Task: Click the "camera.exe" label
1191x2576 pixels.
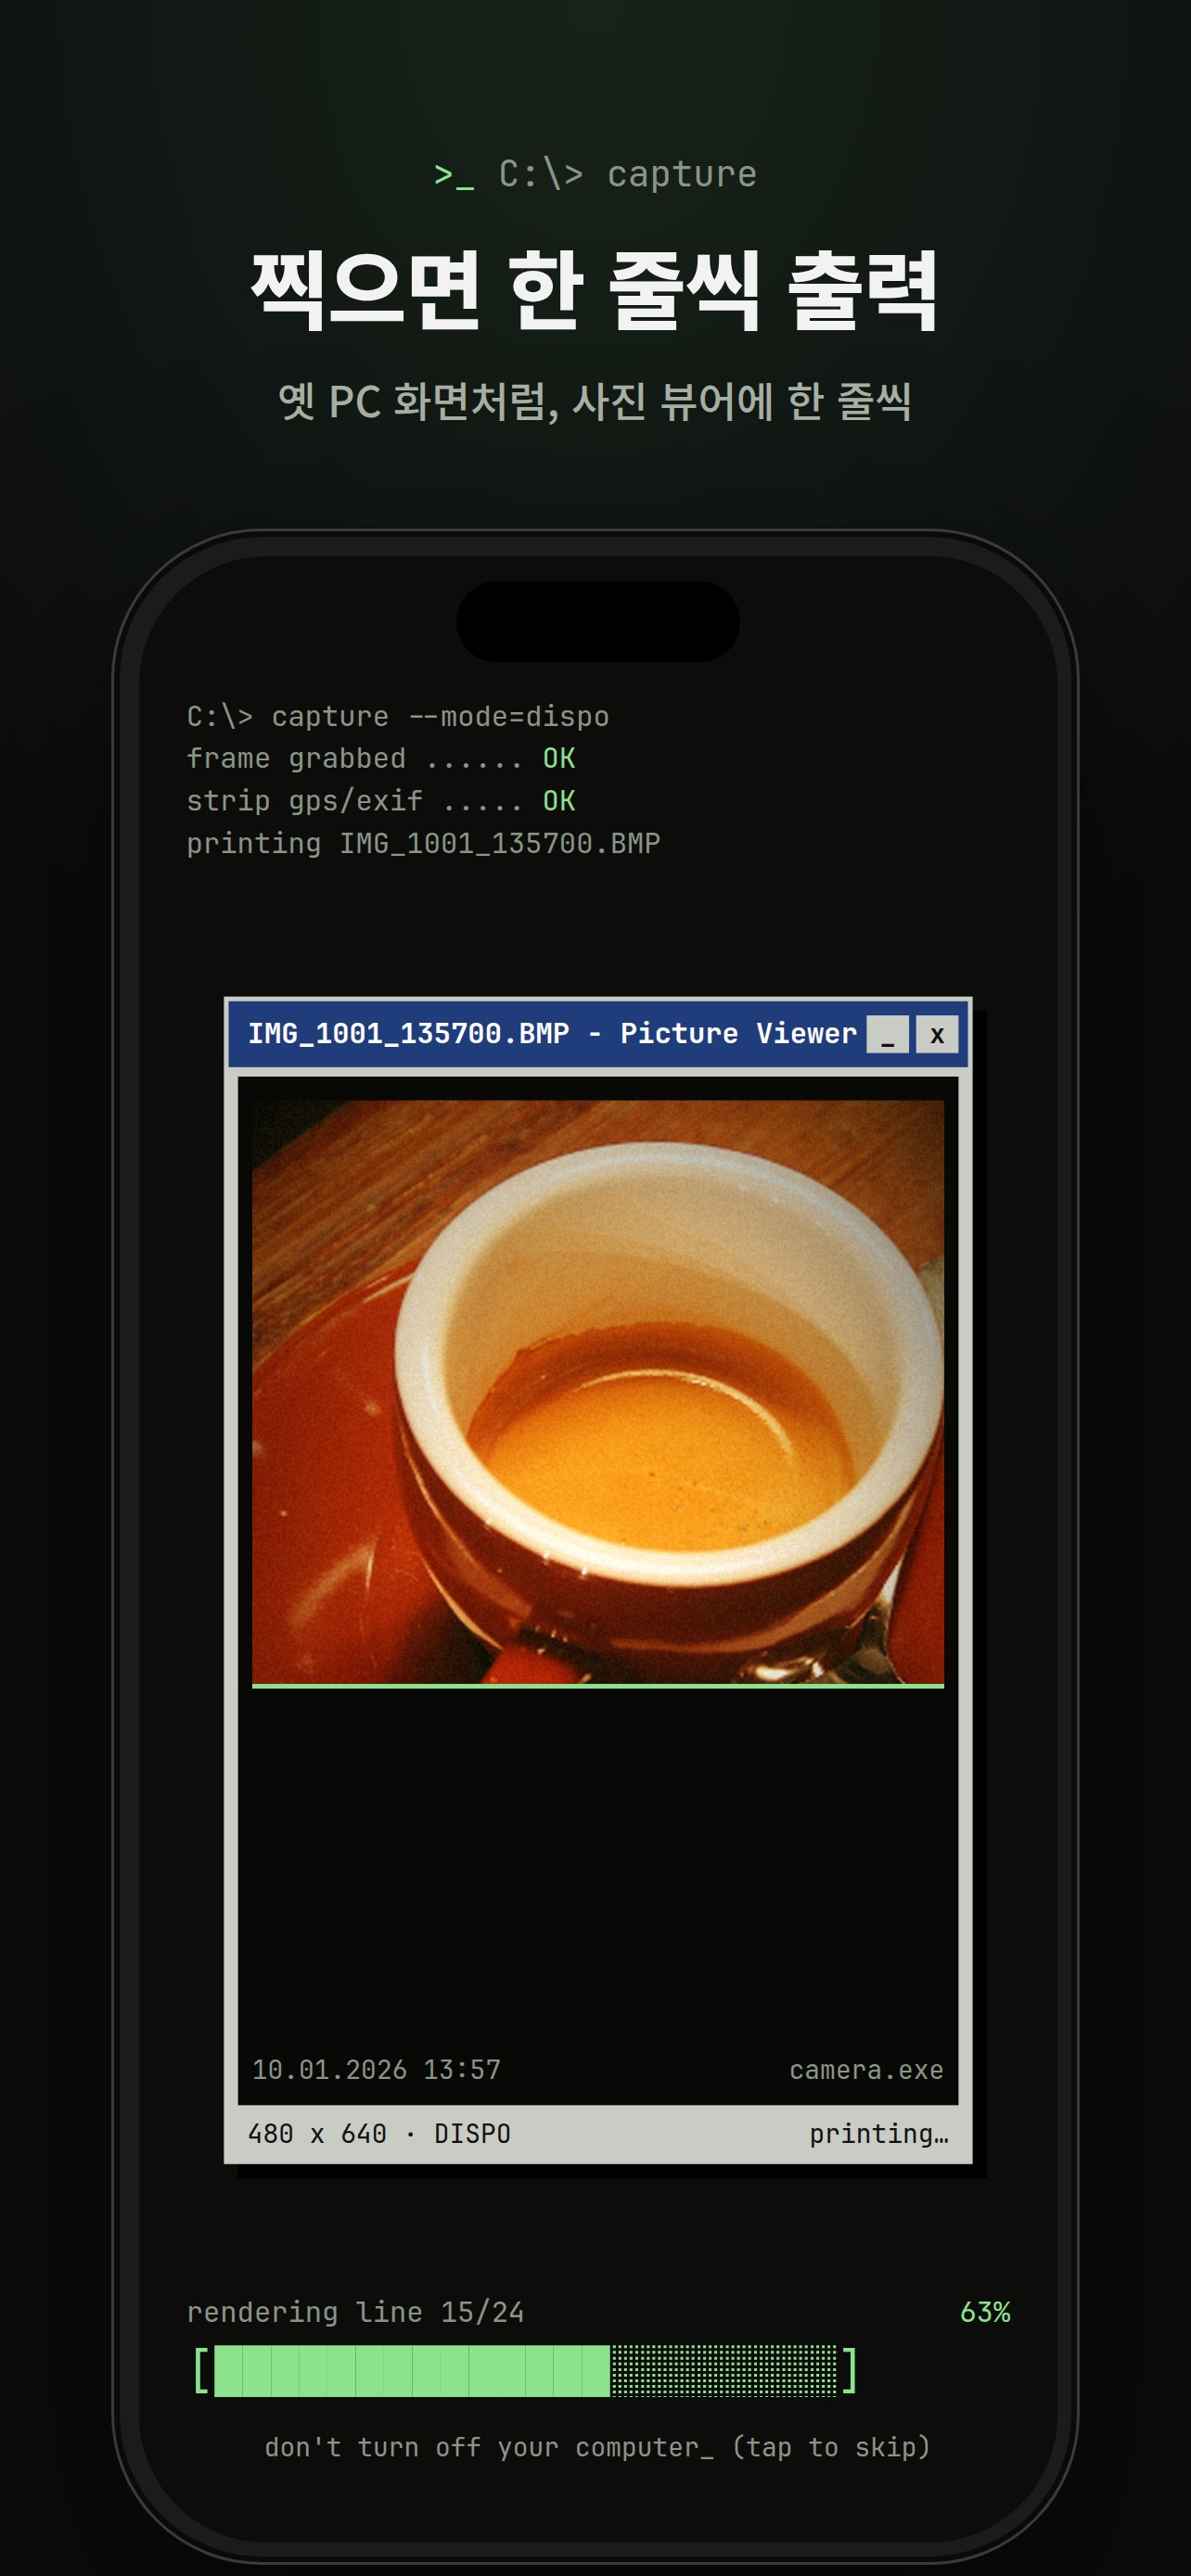Action: [866, 2069]
